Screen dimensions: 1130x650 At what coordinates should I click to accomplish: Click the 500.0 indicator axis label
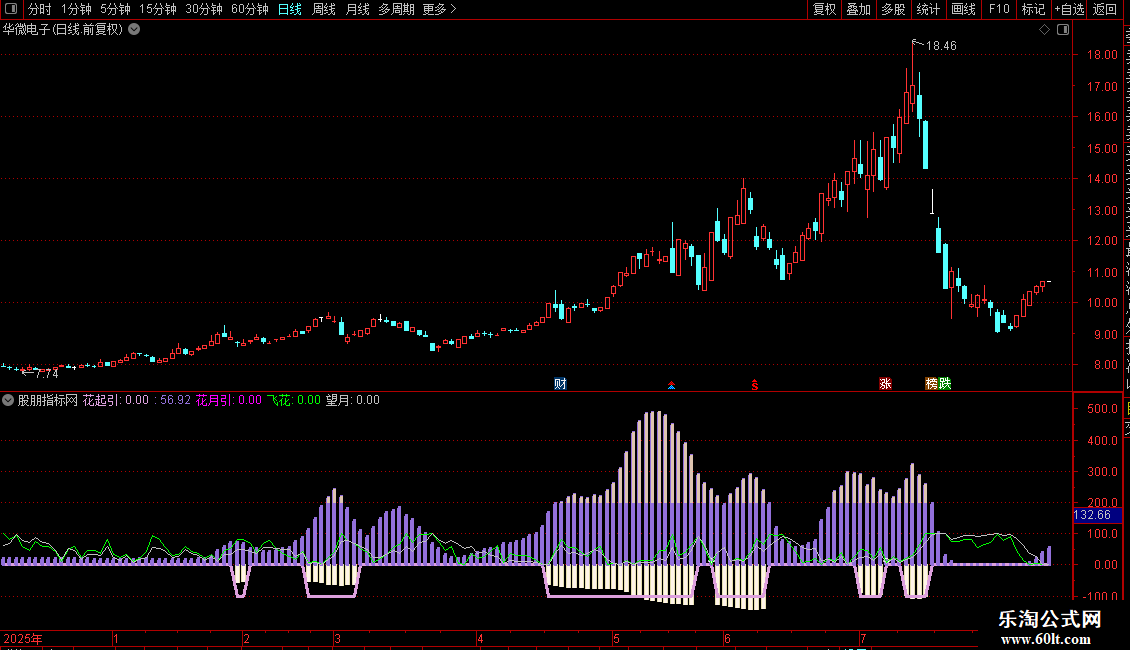pyautogui.click(x=1102, y=409)
